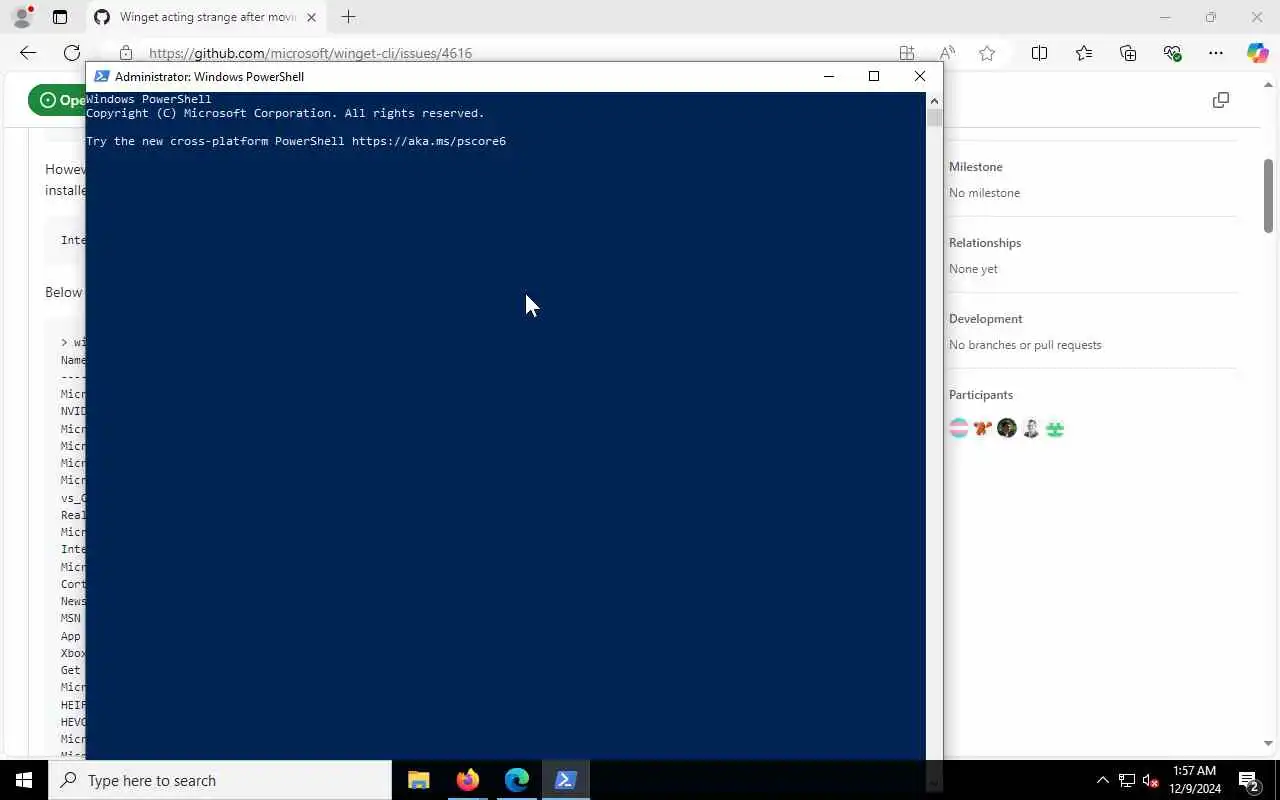This screenshot has width=1280, height=800.
Task: Show hidden system tray icons
Action: coord(1102,780)
